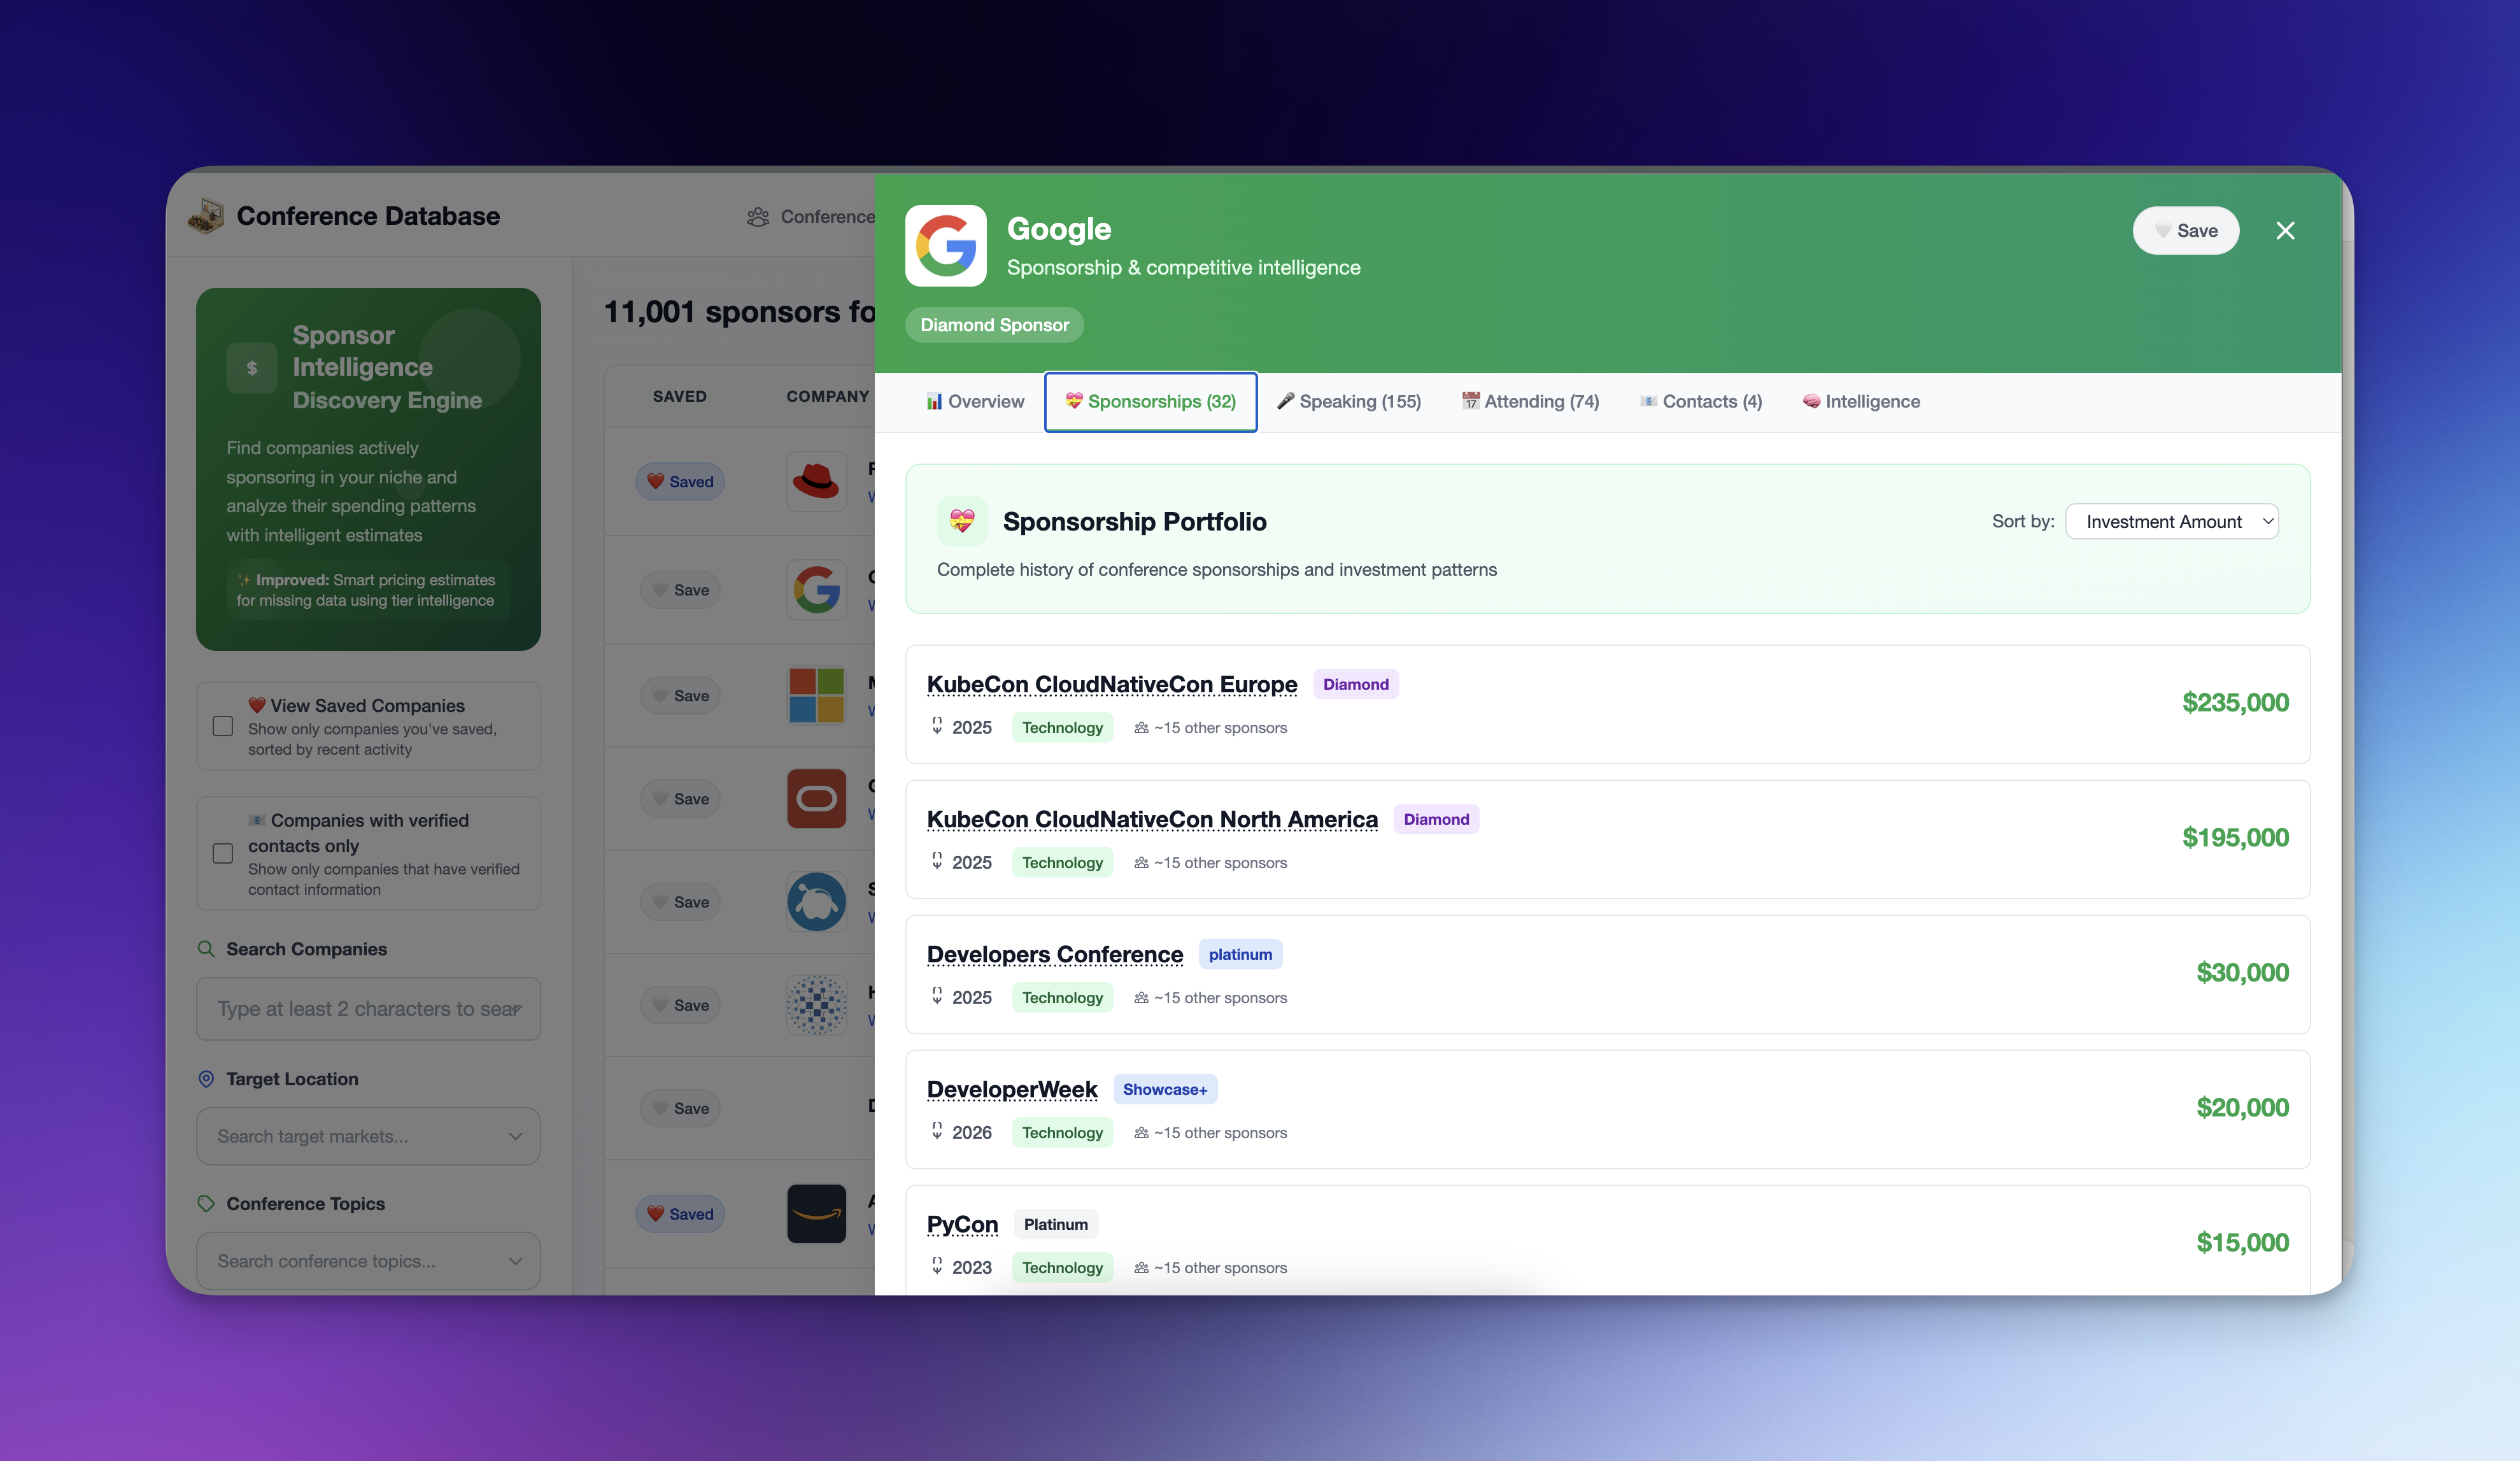This screenshot has width=2520, height=1461.
Task: Click the Microsoft logo
Action: (816, 696)
